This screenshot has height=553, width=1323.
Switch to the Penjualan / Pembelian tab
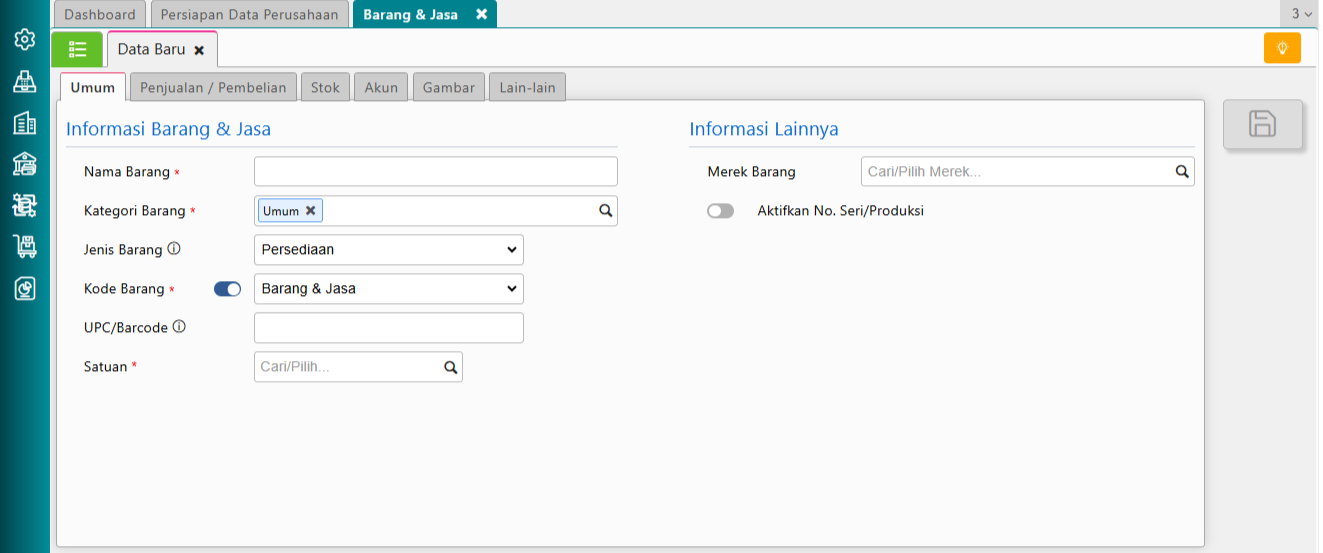coord(213,88)
